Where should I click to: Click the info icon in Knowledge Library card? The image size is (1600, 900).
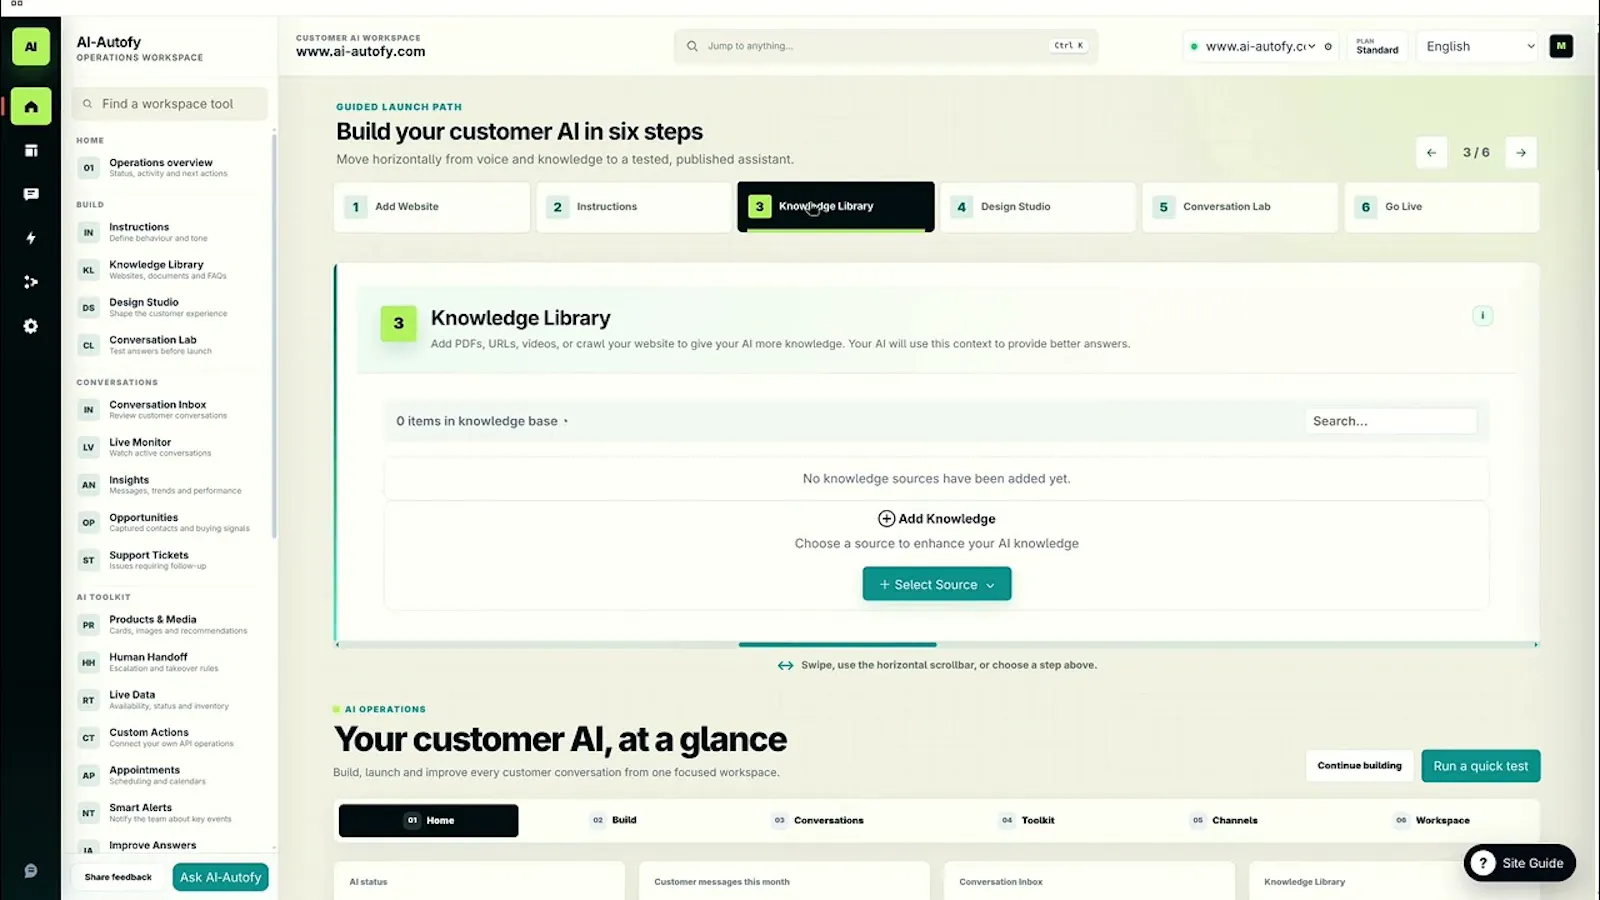[x=1482, y=316]
